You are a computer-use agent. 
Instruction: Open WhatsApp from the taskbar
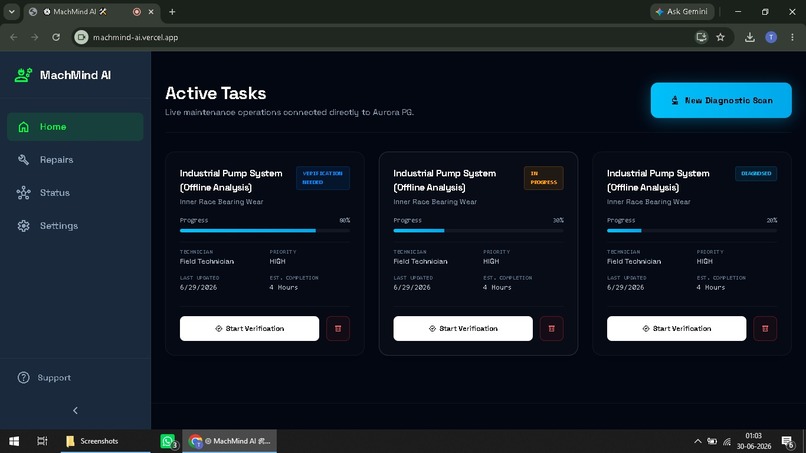pyautogui.click(x=168, y=441)
